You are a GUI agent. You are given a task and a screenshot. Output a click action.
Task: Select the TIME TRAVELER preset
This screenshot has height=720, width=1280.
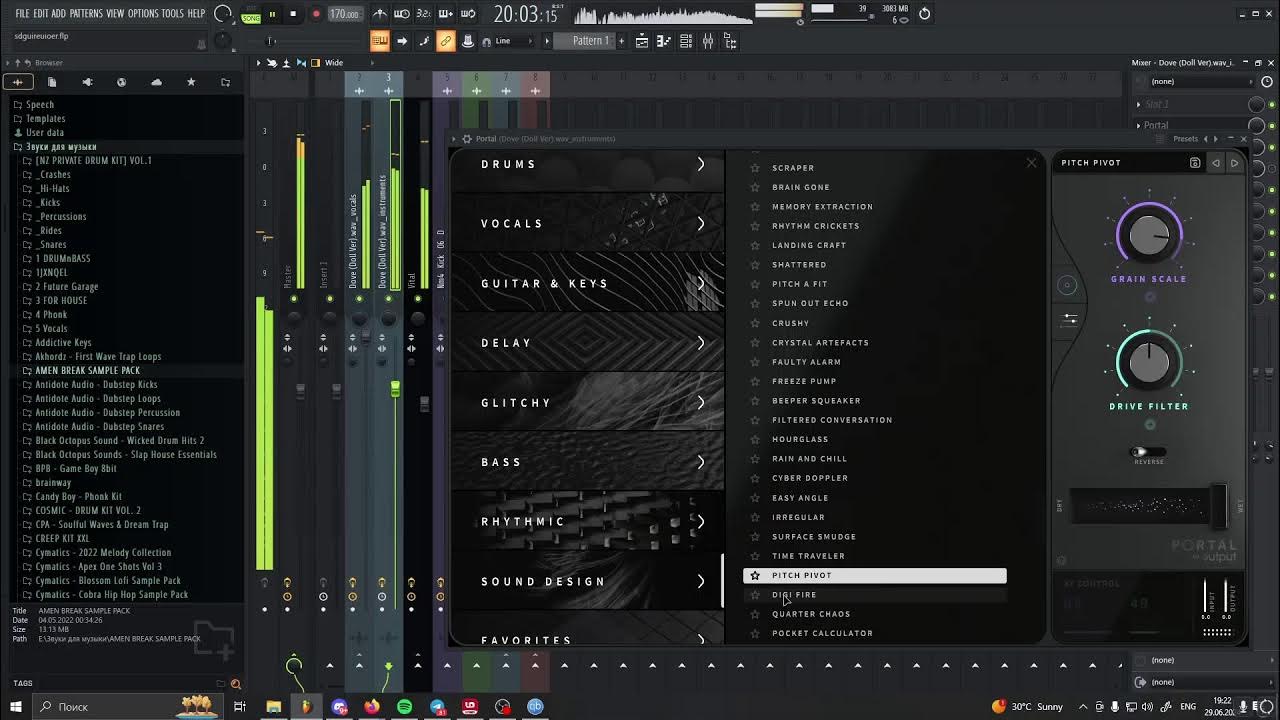(808, 556)
